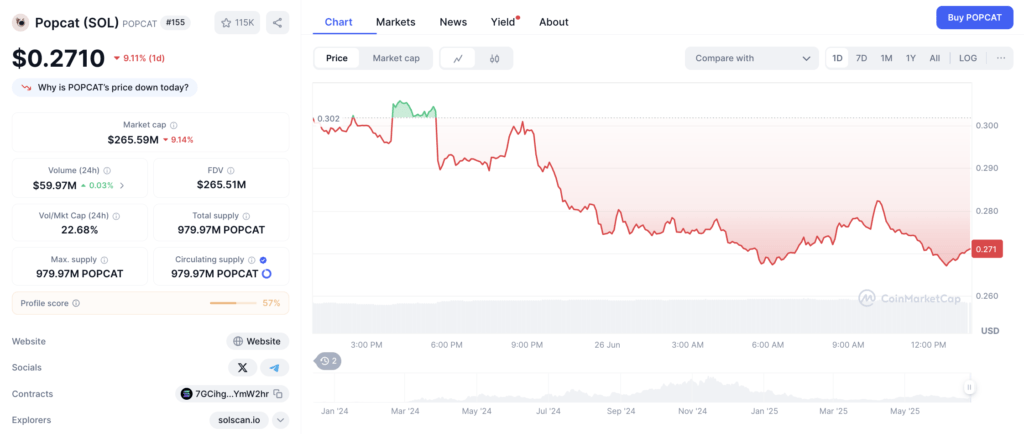Open the News tab
This screenshot has height=434, width=1024.
[x=453, y=22]
